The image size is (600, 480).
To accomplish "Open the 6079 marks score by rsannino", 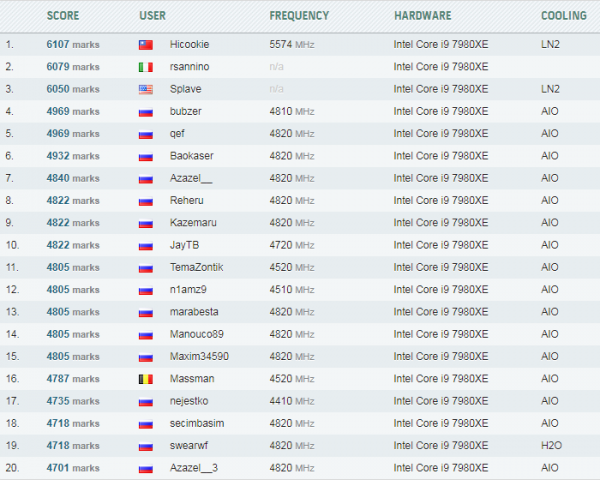I will pos(73,67).
